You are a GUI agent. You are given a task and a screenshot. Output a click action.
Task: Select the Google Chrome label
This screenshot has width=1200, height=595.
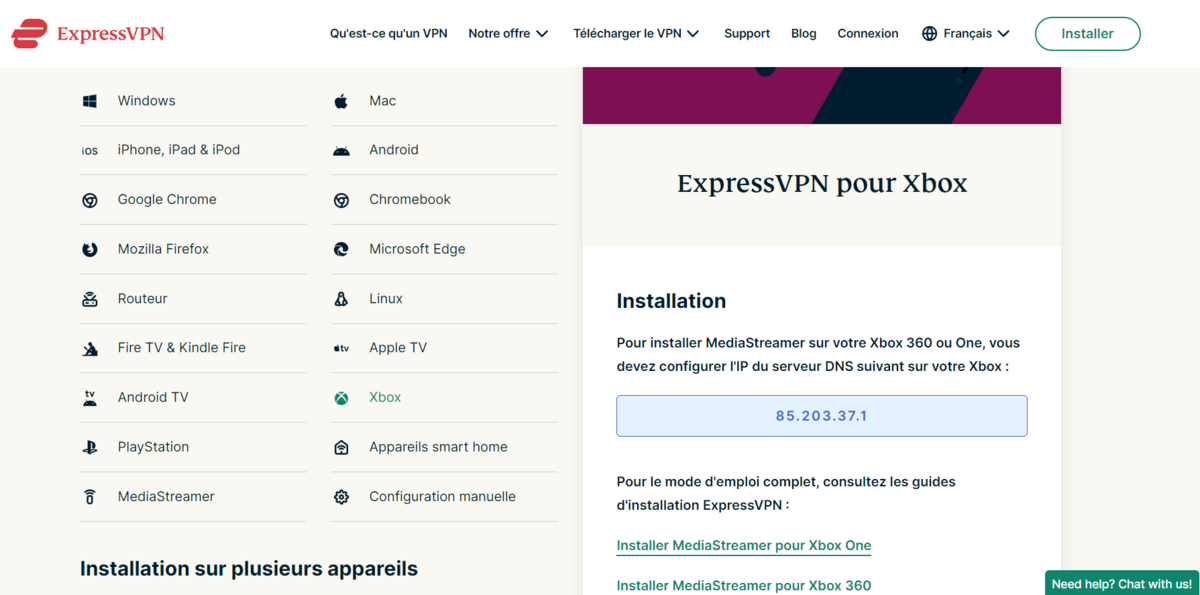pyautogui.click(x=167, y=200)
